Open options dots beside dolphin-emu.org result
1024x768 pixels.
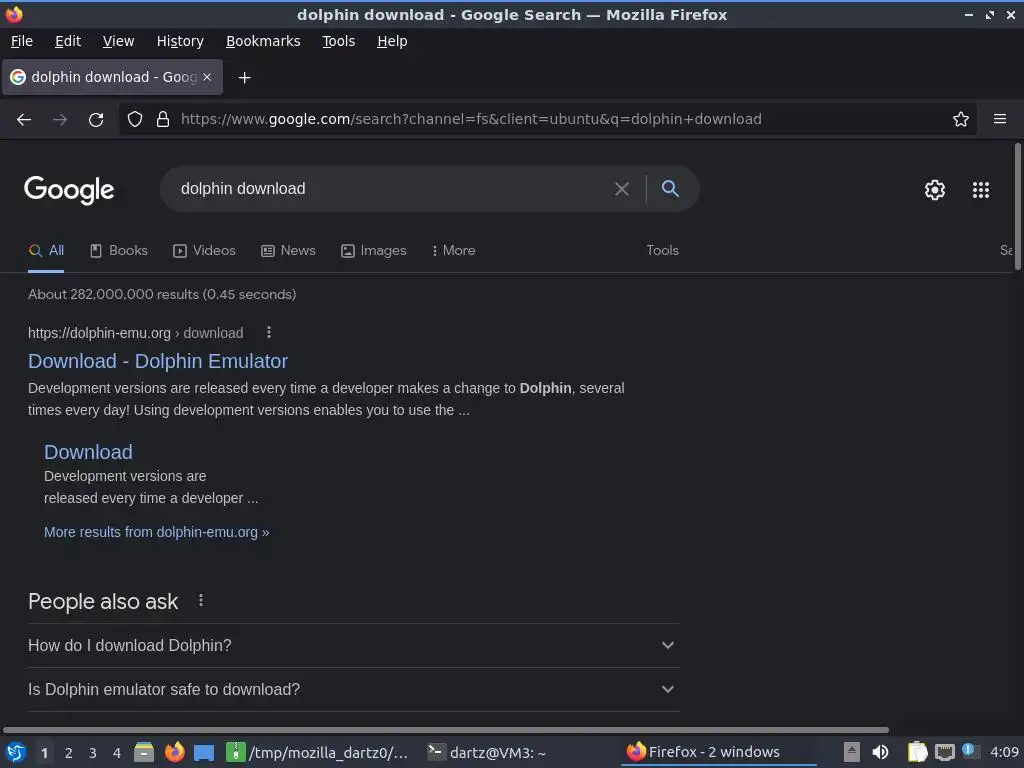pyautogui.click(x=268, y=332)
